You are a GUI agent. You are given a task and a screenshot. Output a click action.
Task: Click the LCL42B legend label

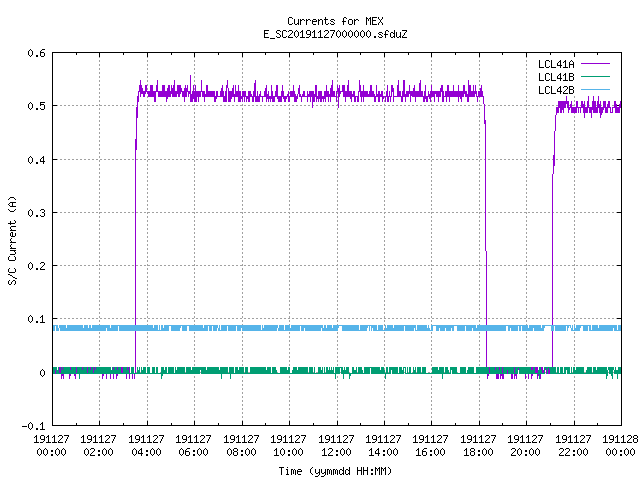point(556,90)
